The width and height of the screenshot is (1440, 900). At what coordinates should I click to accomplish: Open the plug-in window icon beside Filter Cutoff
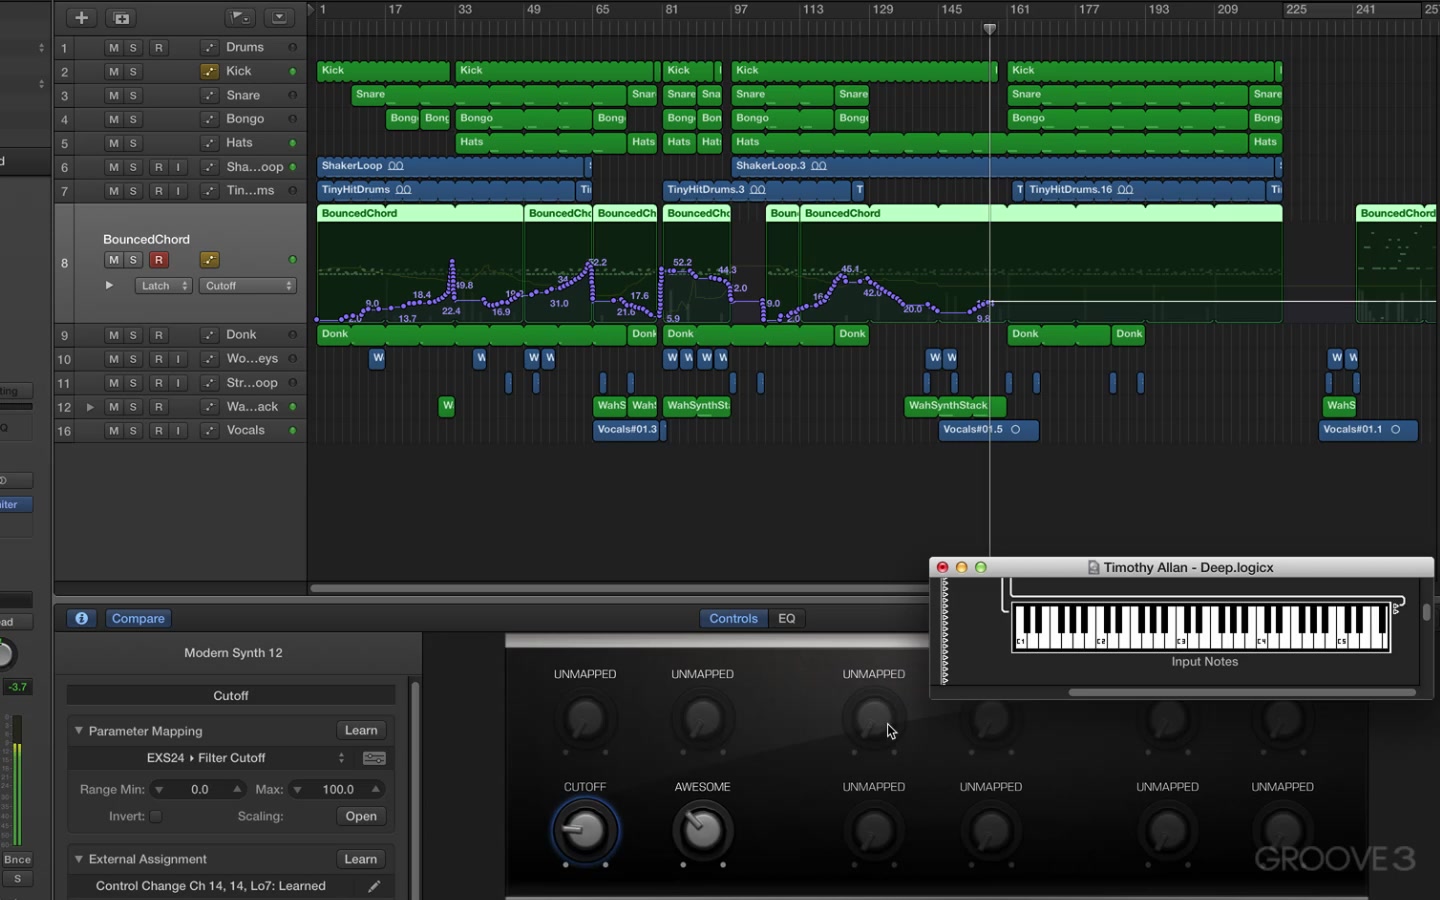pos(374,758)
